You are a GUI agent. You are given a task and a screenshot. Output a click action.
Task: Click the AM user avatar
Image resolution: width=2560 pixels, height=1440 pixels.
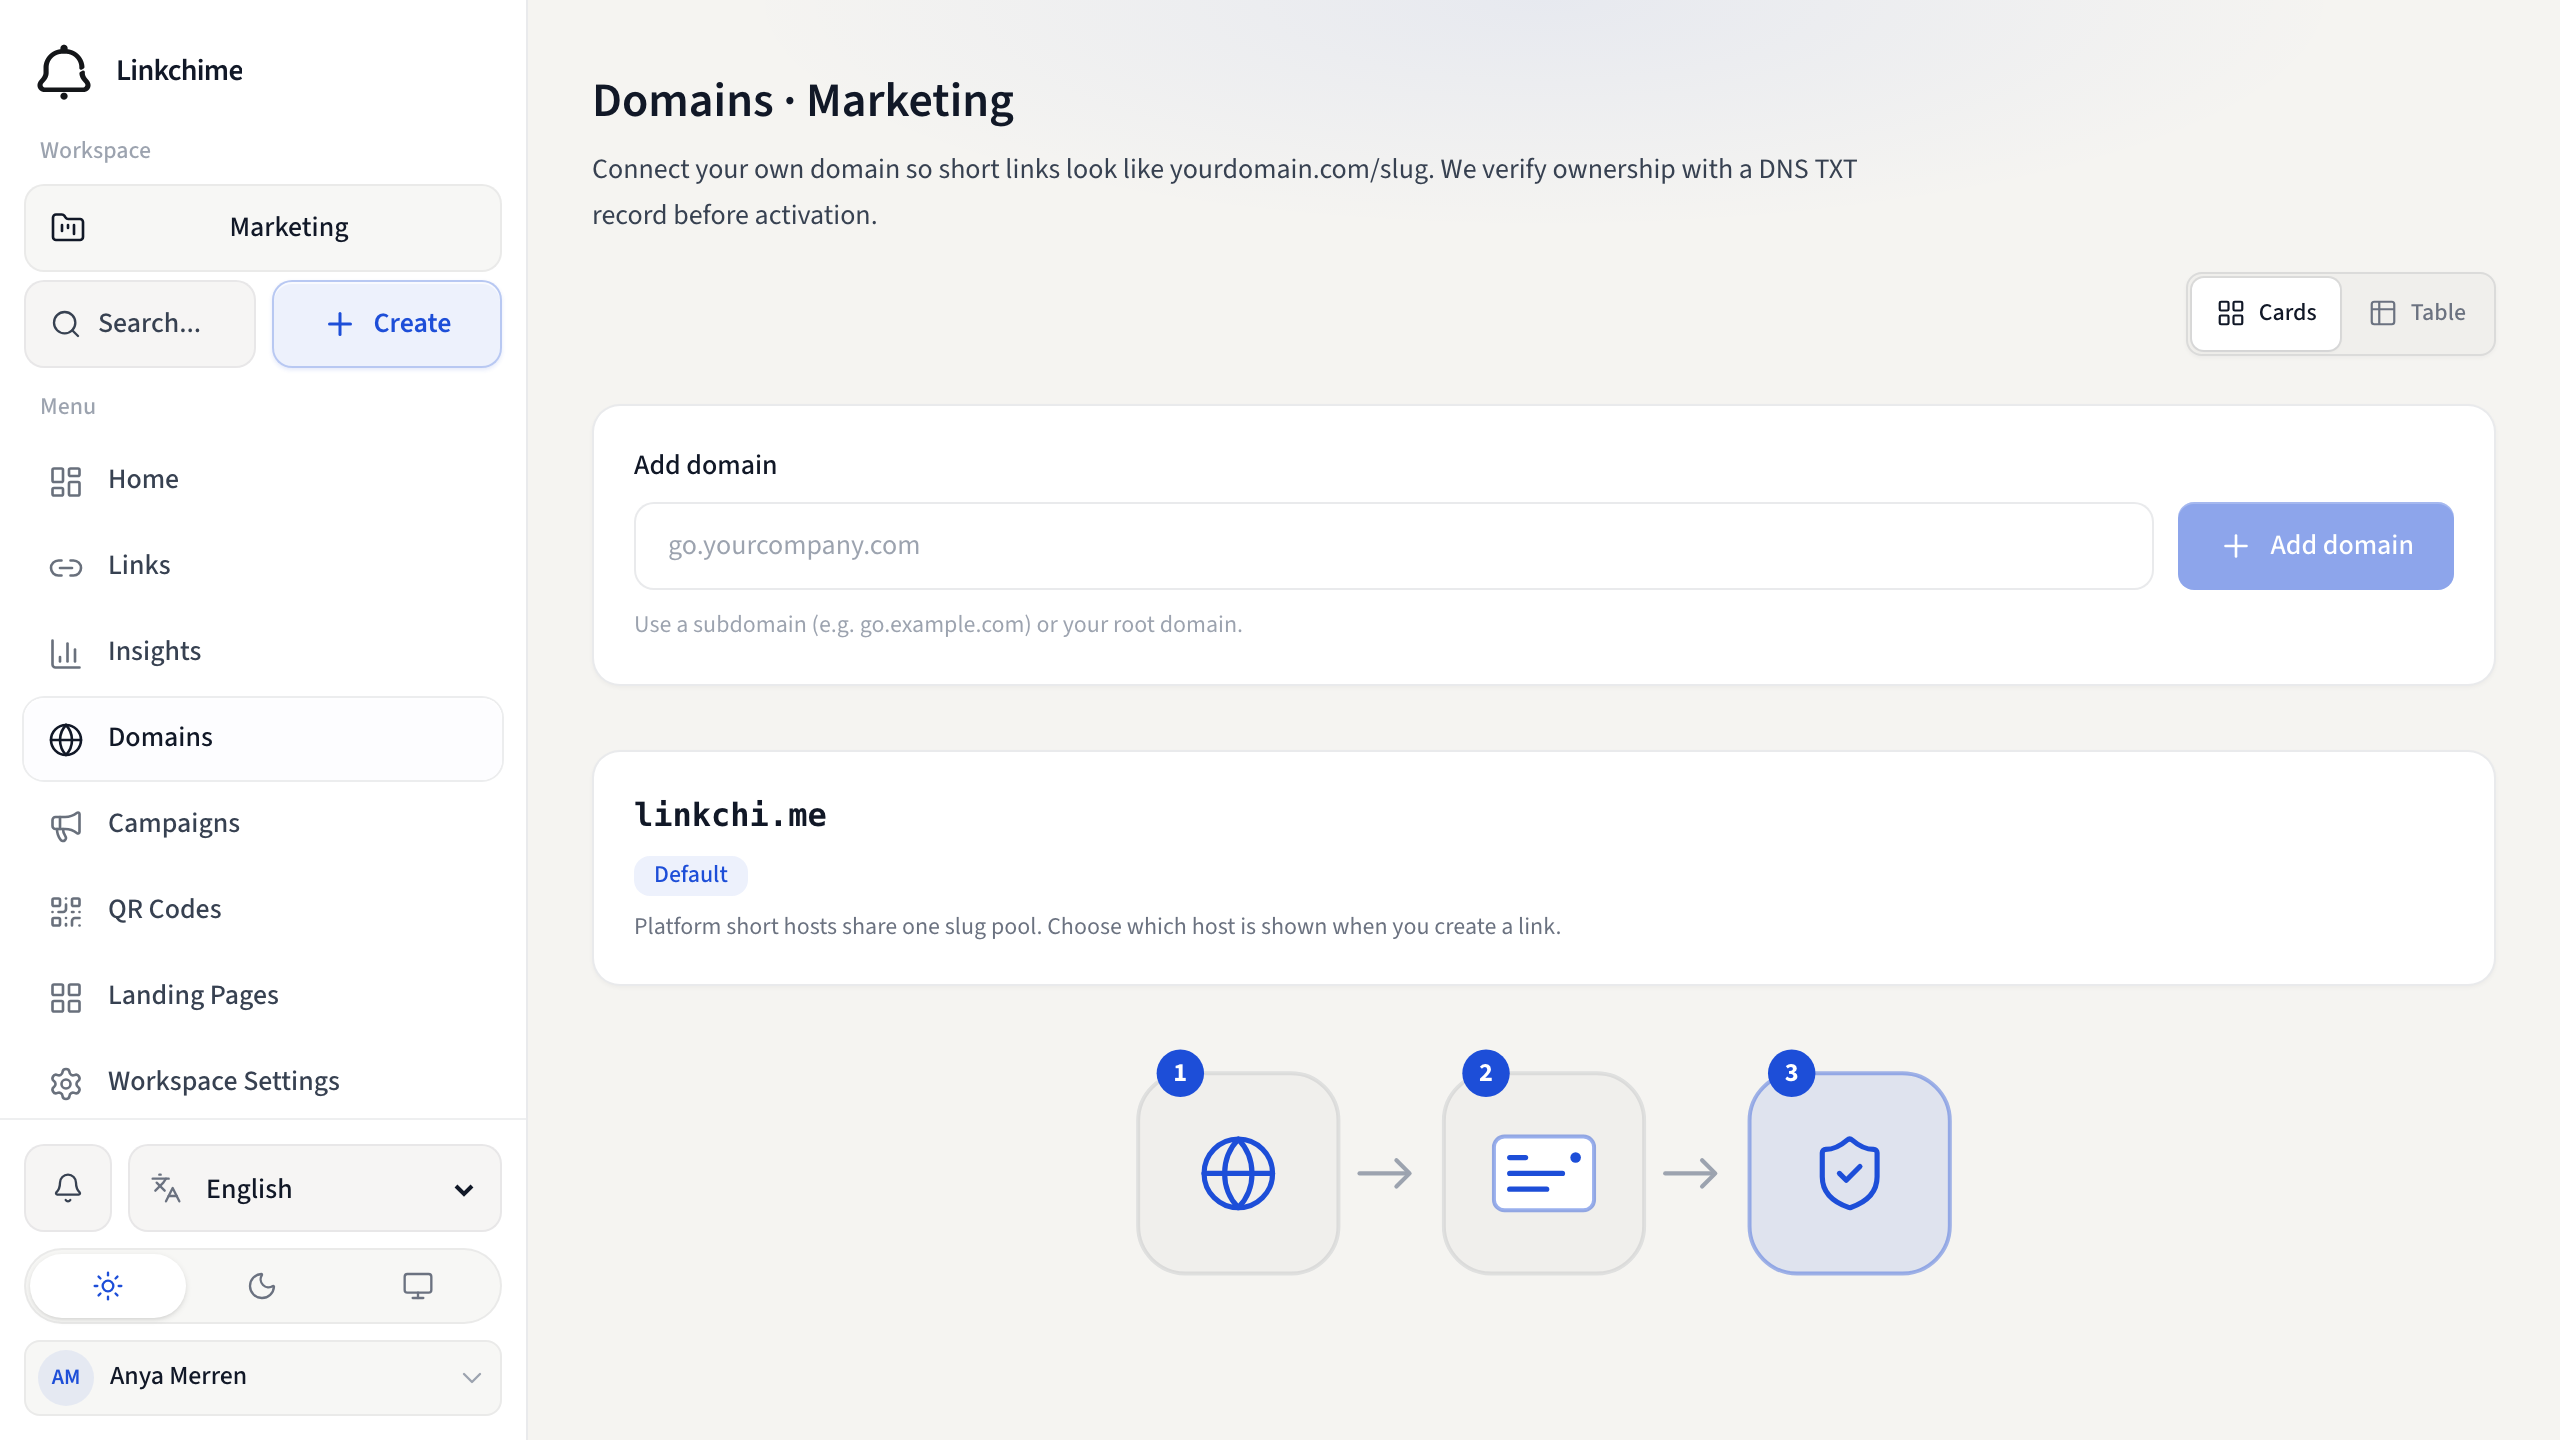(66, 1377)
